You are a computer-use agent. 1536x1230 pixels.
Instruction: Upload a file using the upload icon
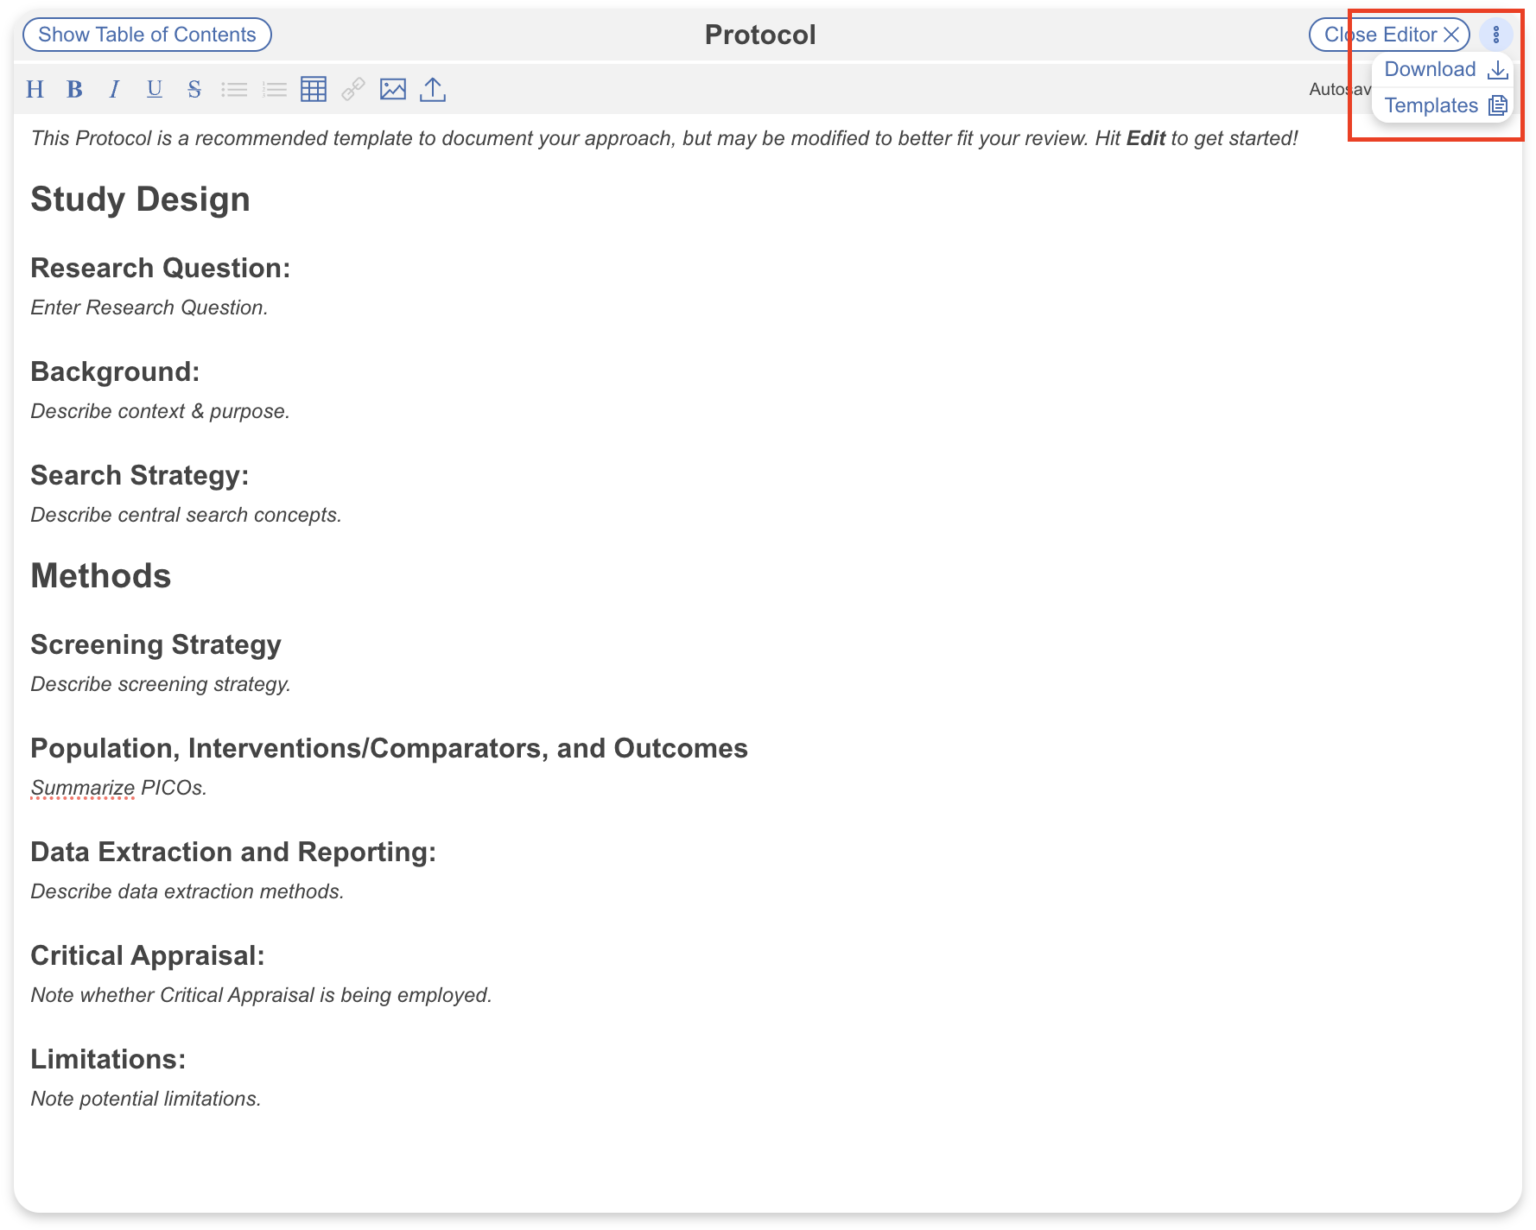click(x=433, y=89)
